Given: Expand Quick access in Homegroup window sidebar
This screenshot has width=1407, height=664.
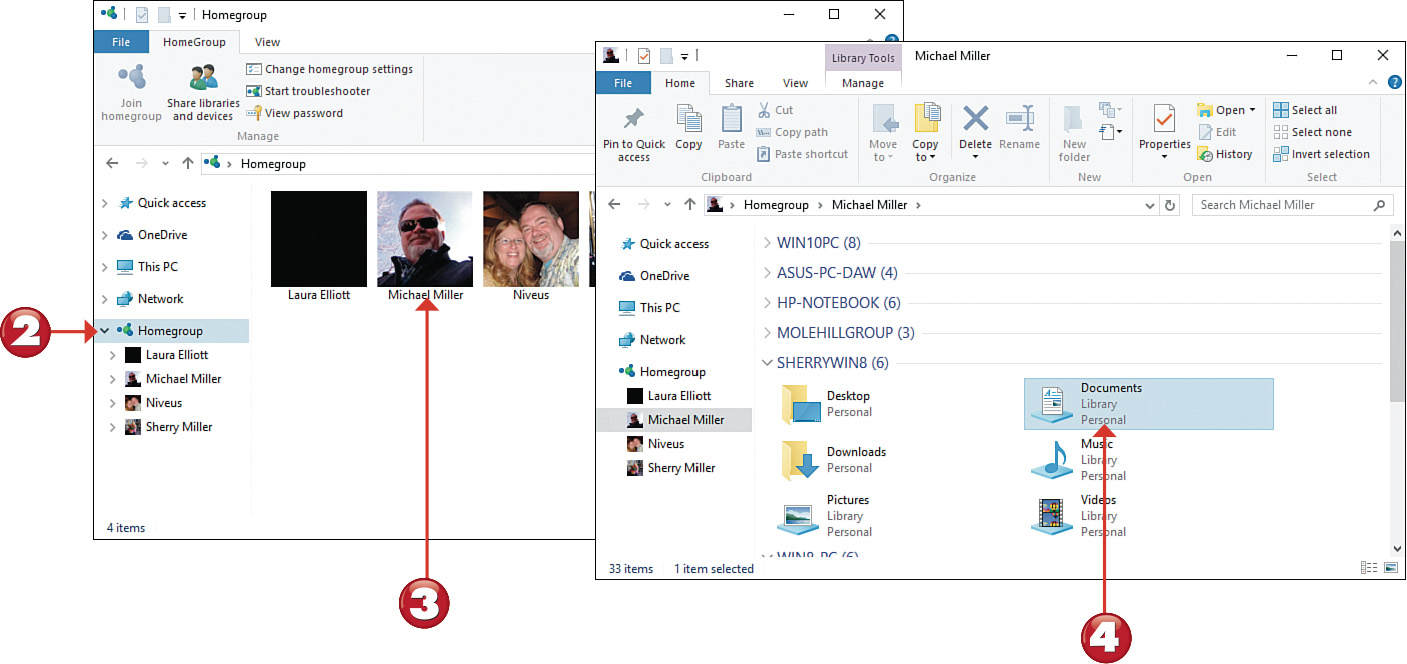Looking at the screenshot, I should tap(105, 203).
